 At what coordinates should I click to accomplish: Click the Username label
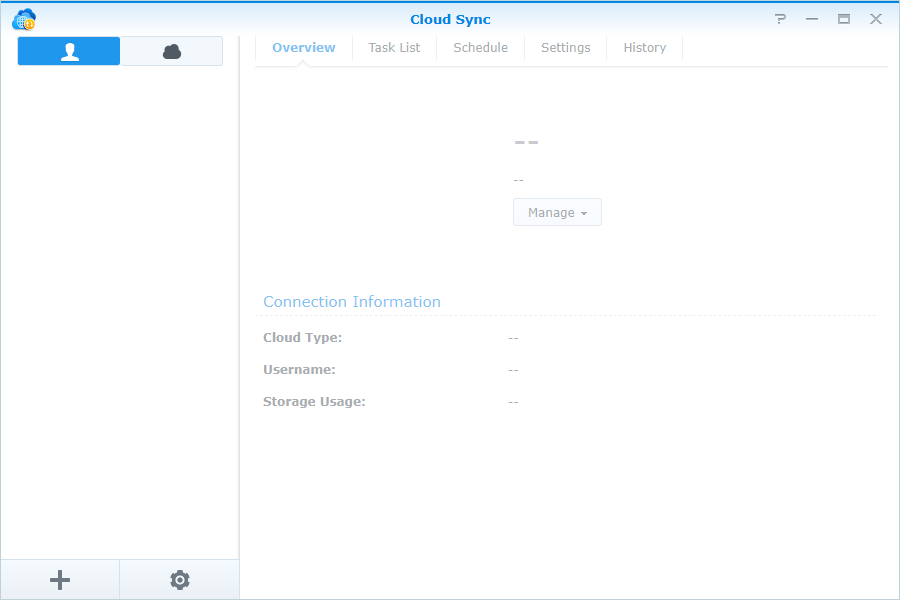299,369
